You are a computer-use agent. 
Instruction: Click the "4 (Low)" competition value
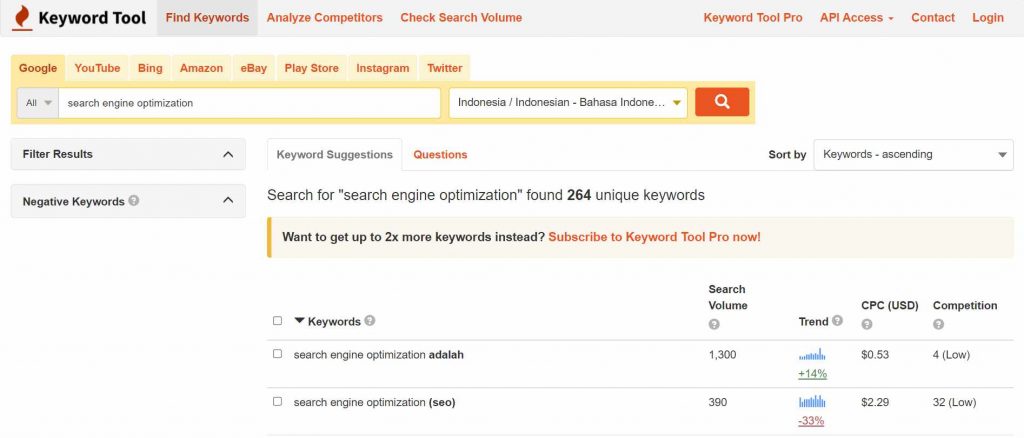click(x=952, y=355)
